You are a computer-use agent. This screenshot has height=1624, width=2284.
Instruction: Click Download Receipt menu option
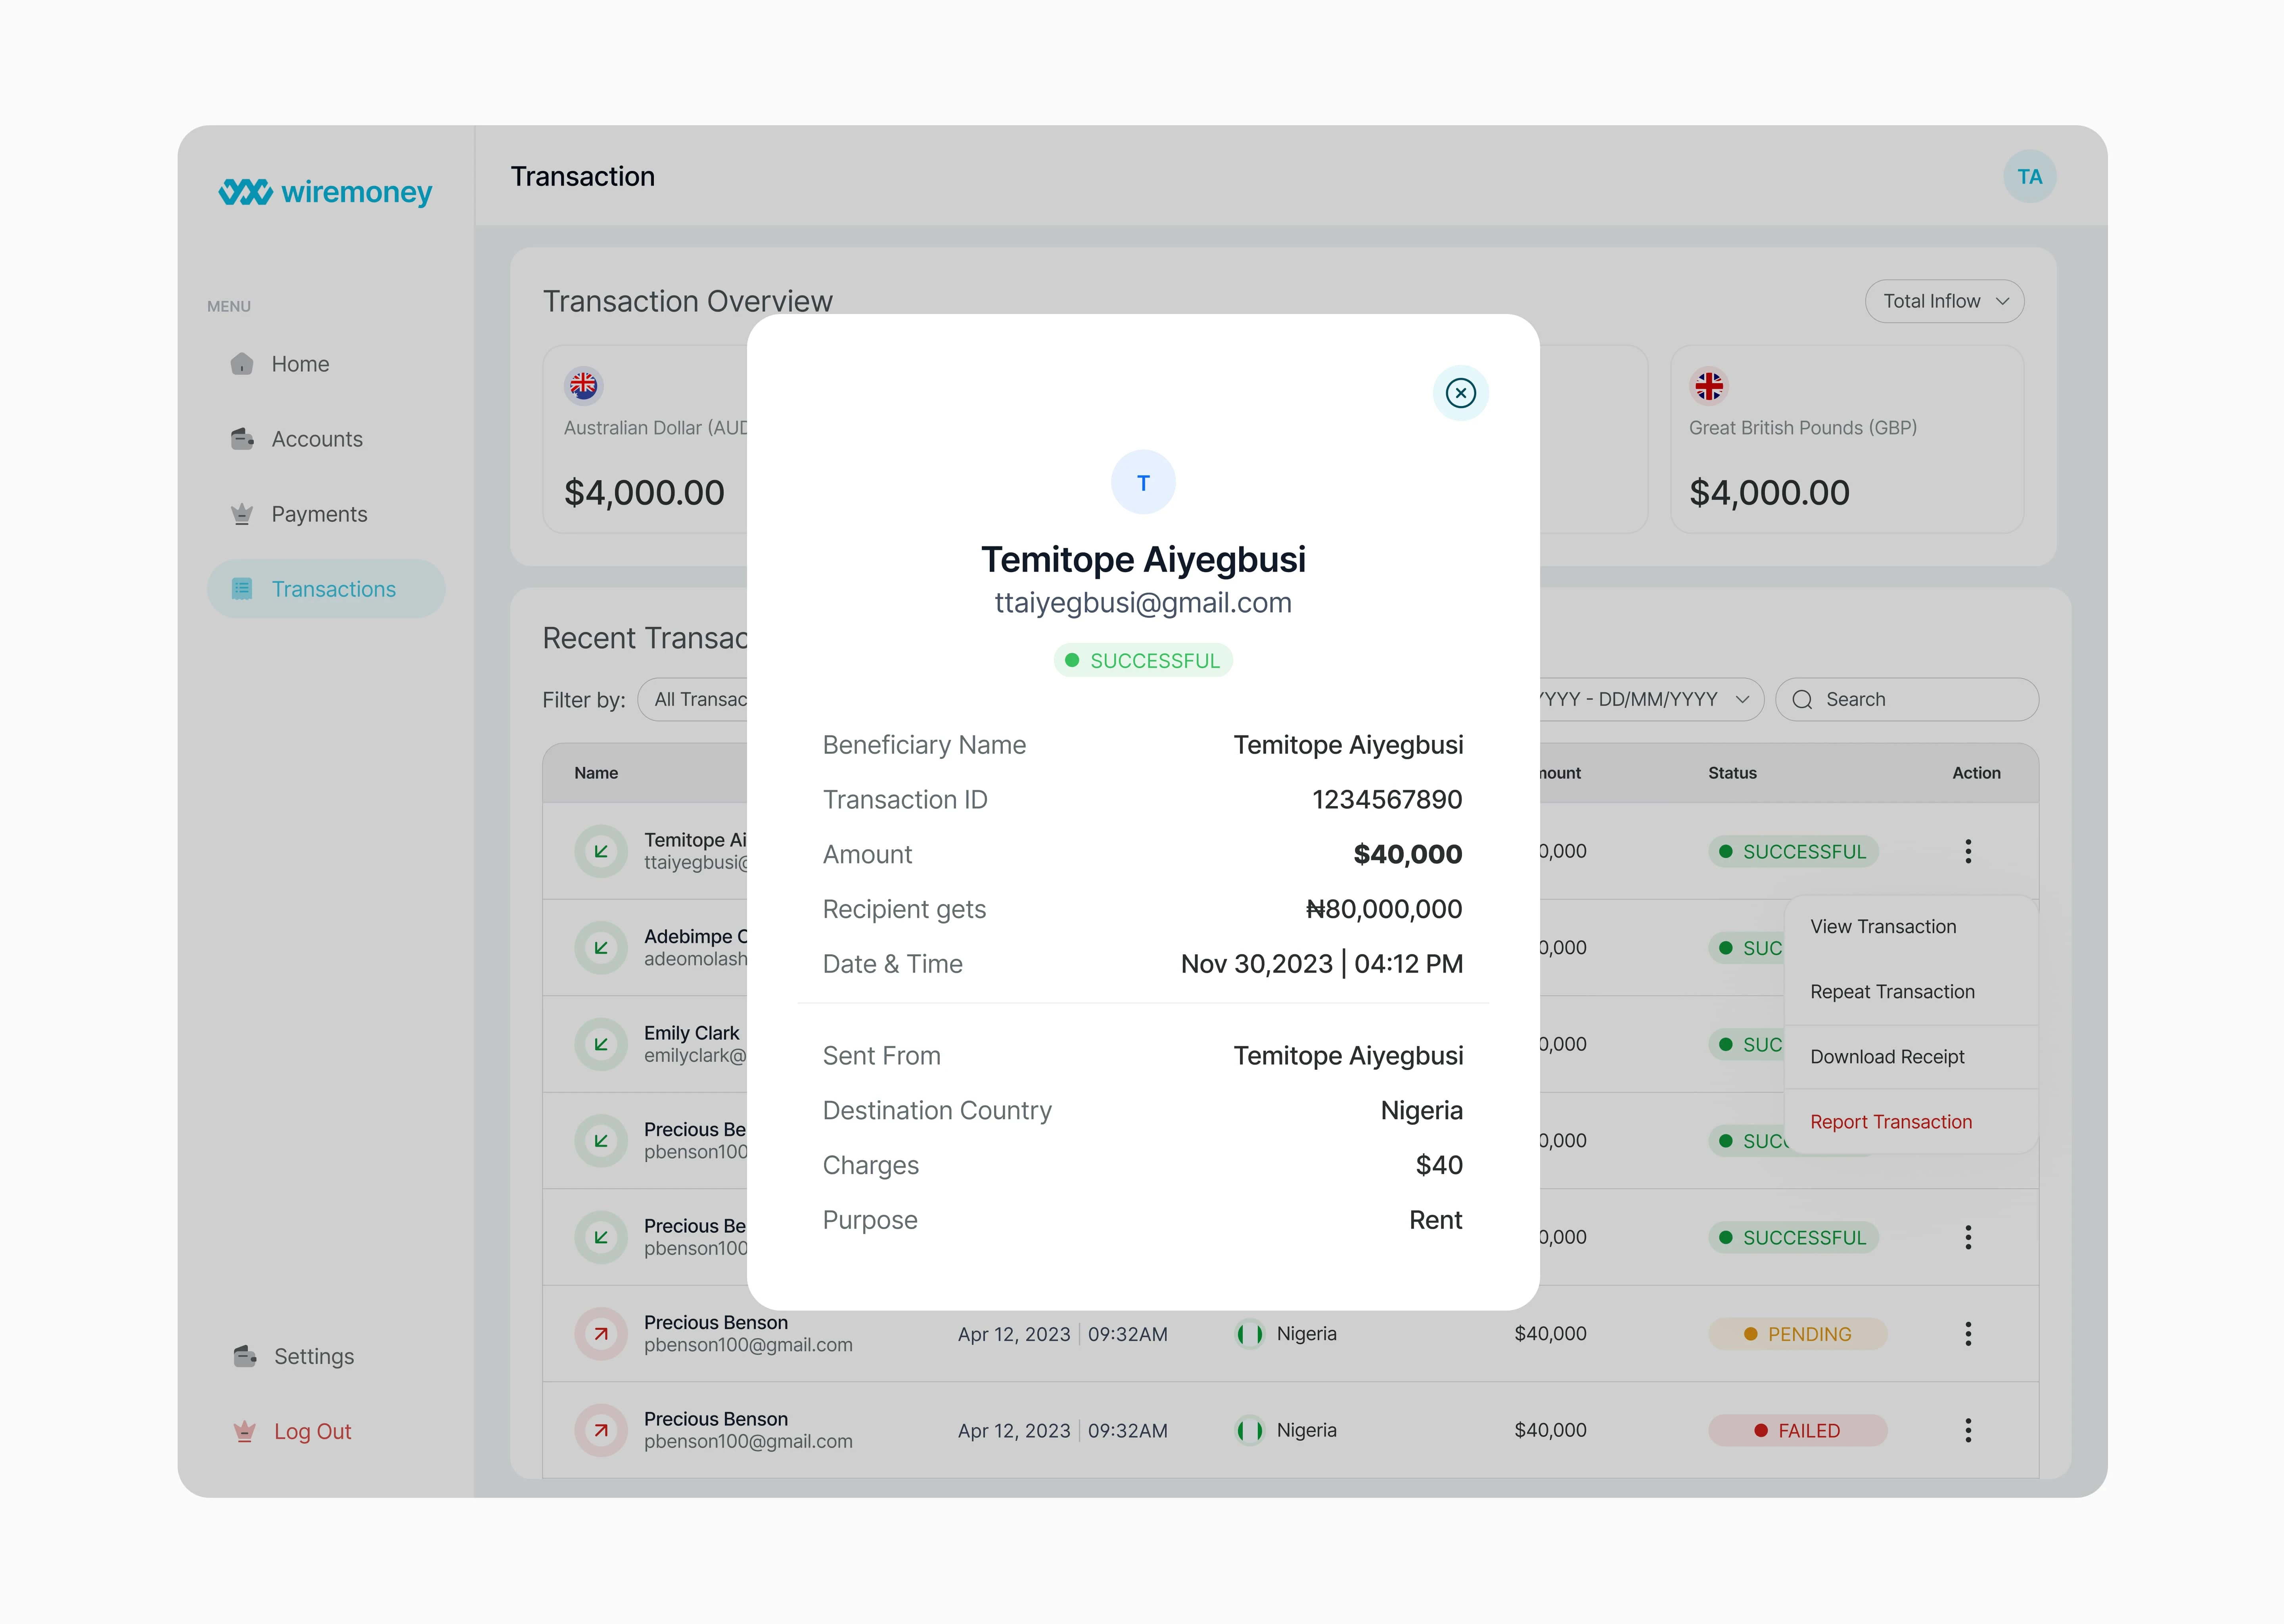1911,1057
